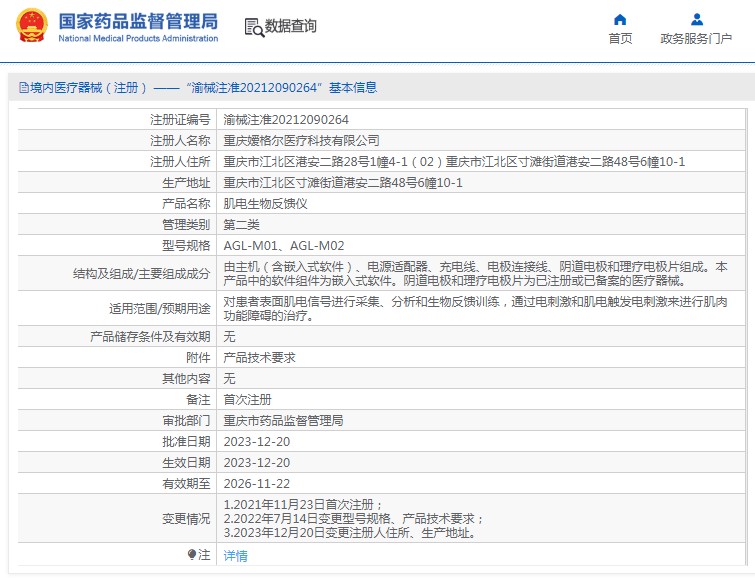Open the 政务服务门户 menu item
The height and width of the screenshot is (578, 755).
click(x=696, y=39)
